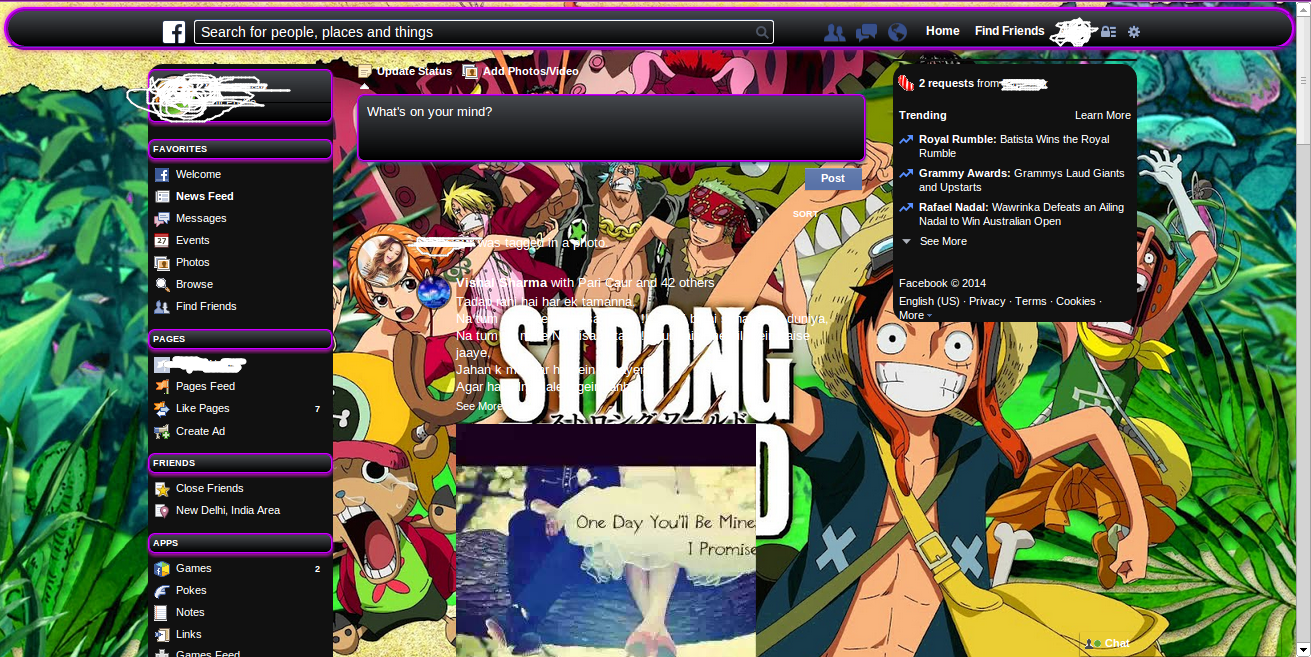The image size is (1311, 657).
Task: Open the Learn More trending link
Action: tap(1103, 115)
